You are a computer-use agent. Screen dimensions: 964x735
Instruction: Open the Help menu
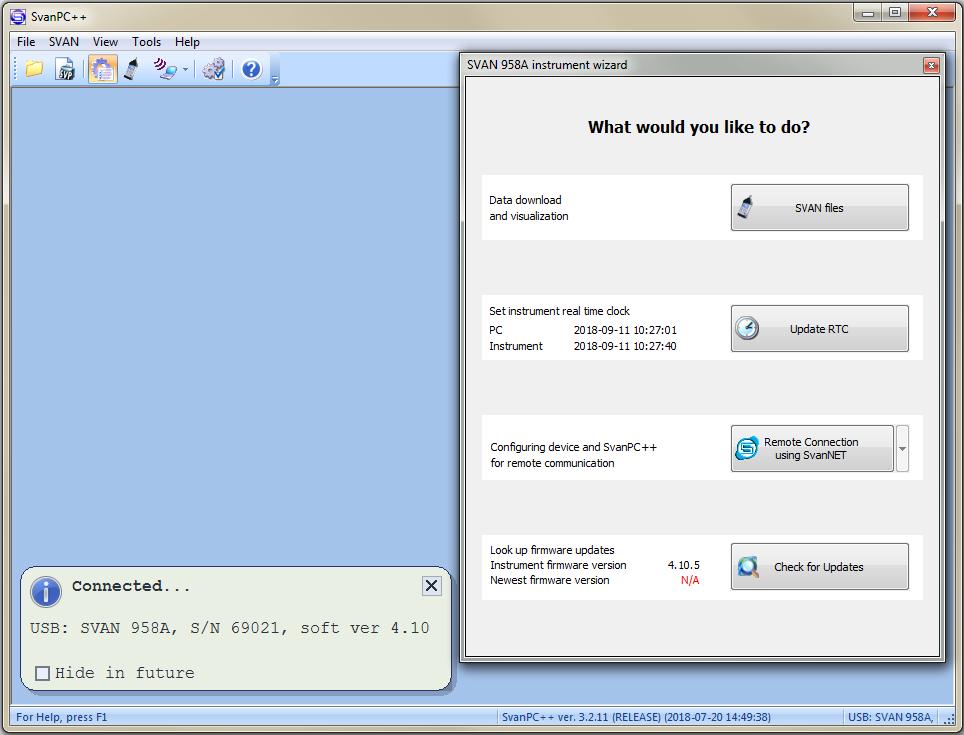[x=187, y=42]
